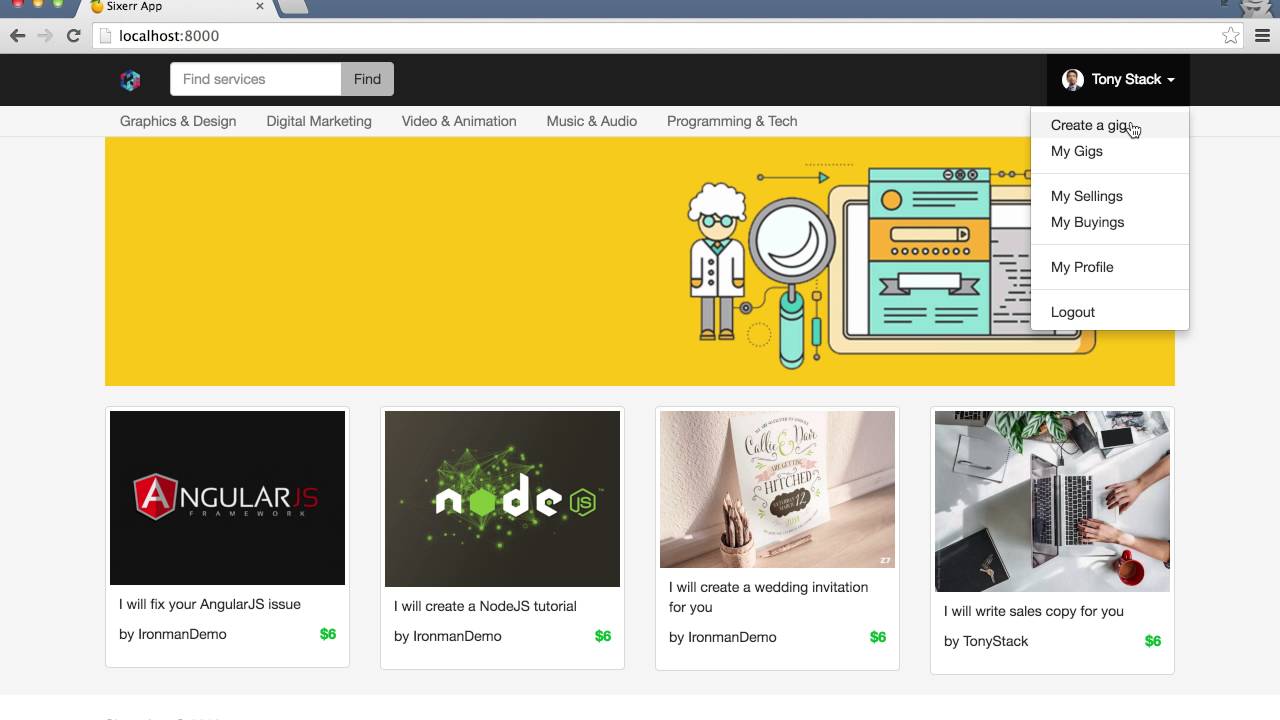Click the $6 price on sales copy gig

(1153, 642)
